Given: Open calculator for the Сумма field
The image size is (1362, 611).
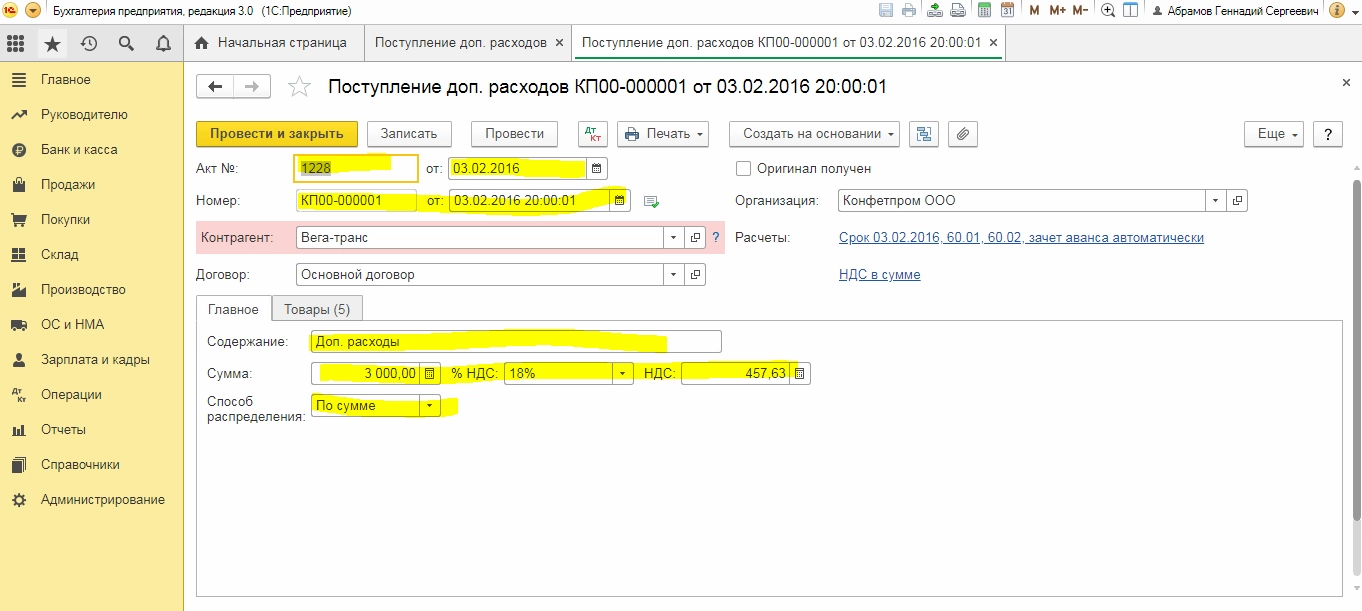Looking at the screenshot, I should click(430, 374).
